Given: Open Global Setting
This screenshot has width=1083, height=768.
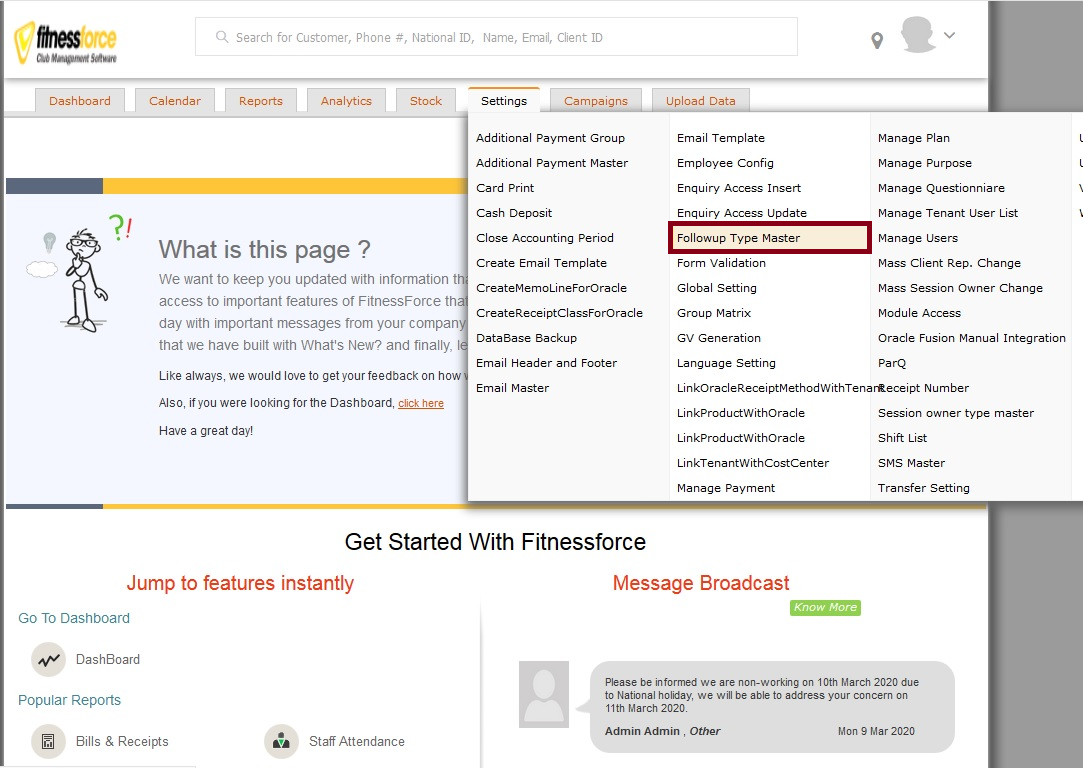Looking at the screenshot, I should tap(717, 288).
